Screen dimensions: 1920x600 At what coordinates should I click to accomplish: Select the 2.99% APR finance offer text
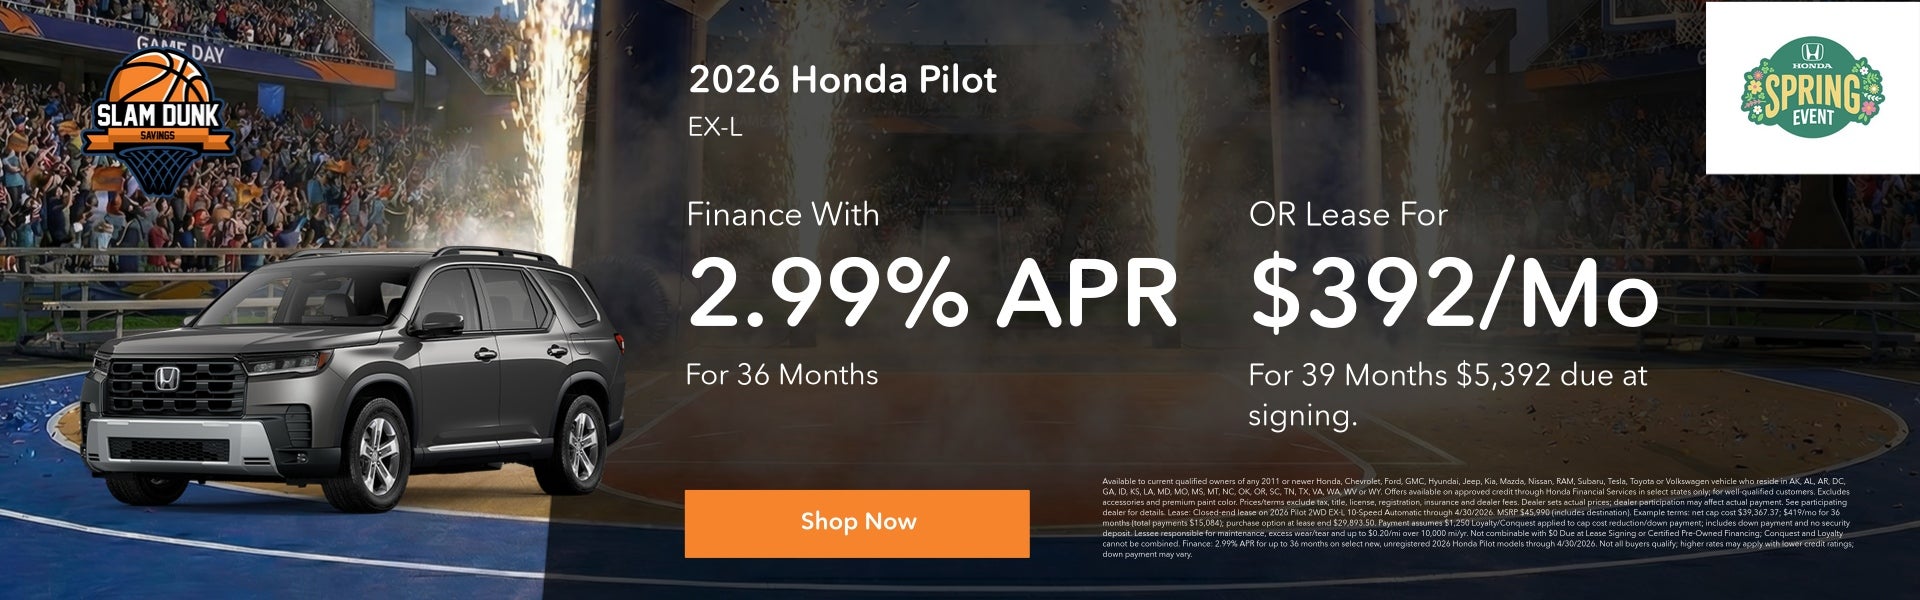pyautogui.click(x=930, y=293)
